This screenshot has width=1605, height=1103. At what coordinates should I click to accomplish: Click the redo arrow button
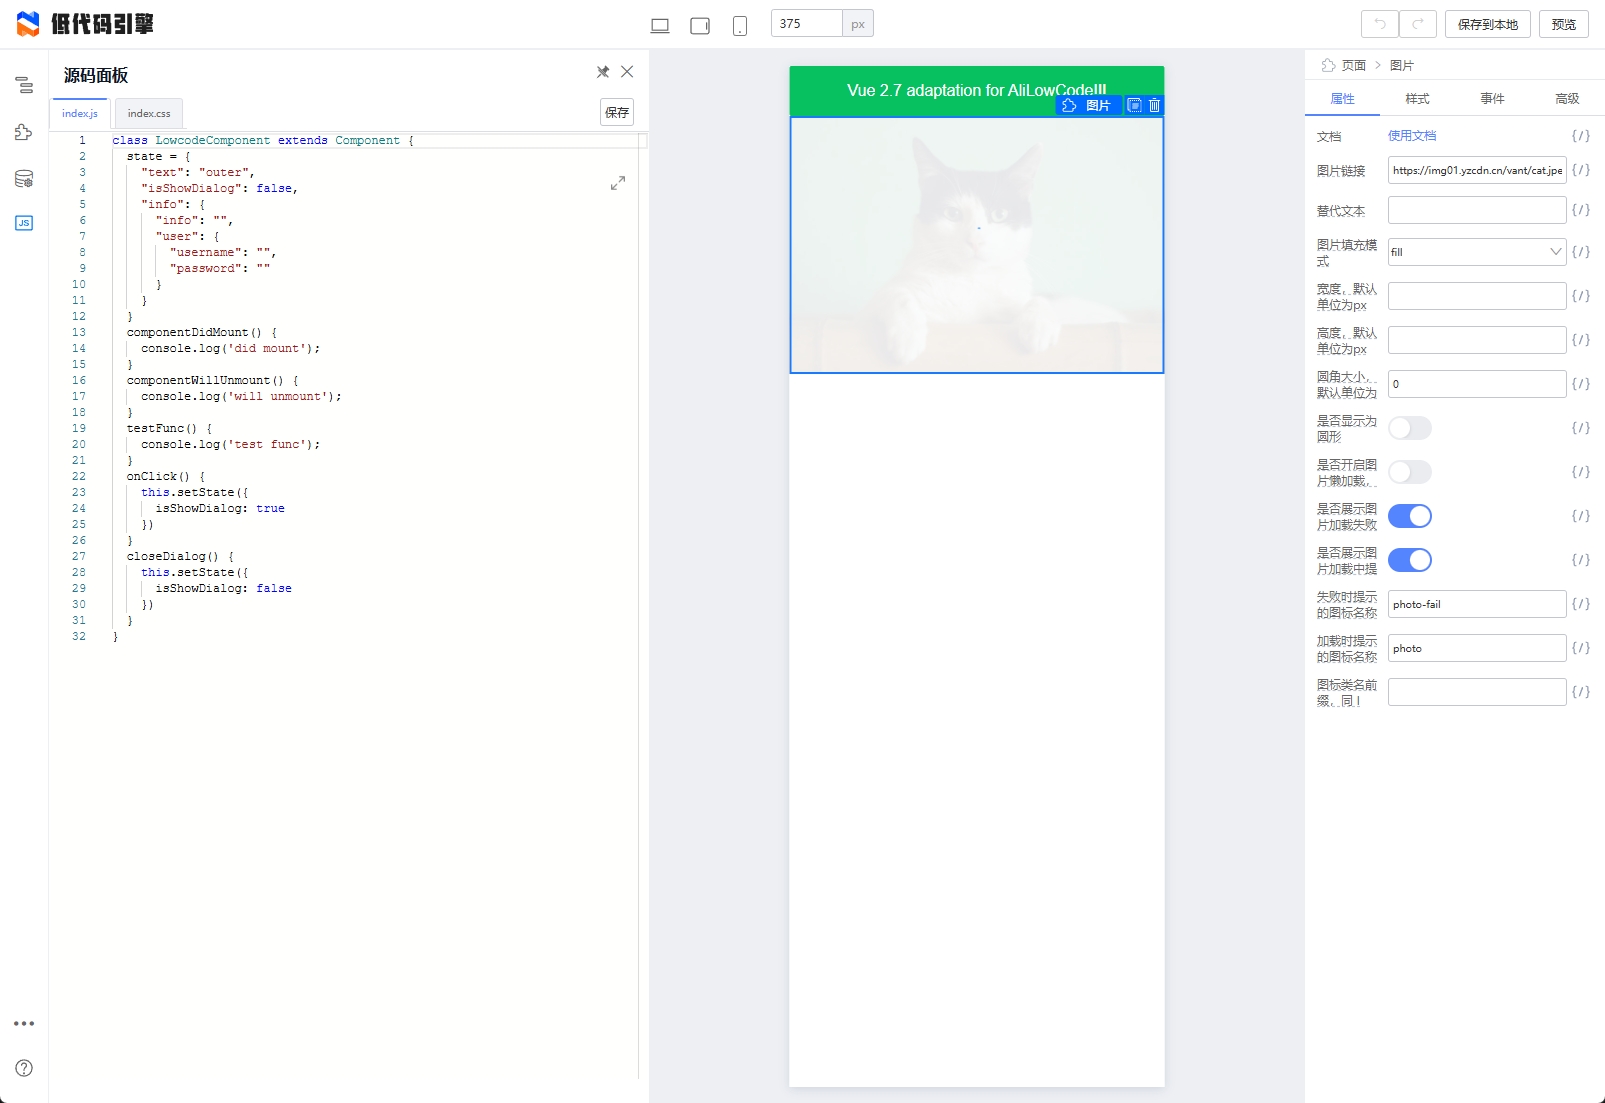[1418, 24]
